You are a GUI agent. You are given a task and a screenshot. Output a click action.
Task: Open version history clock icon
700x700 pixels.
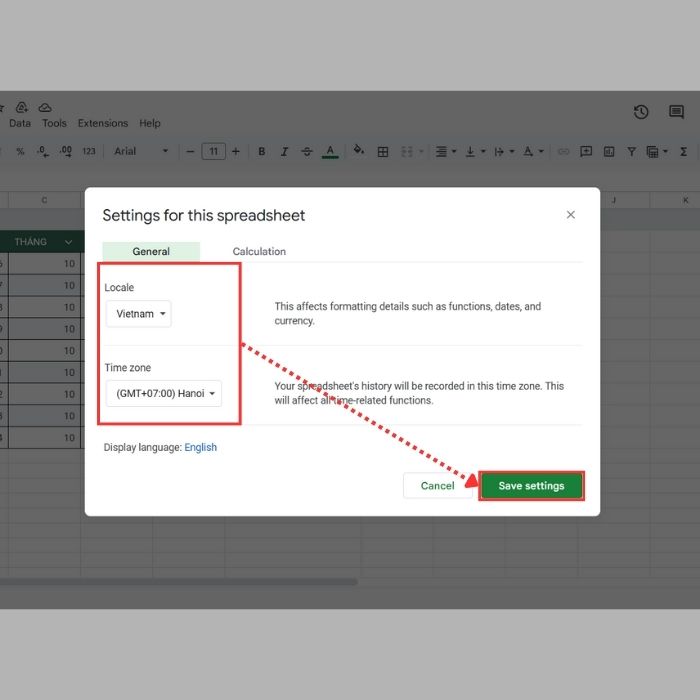641,112
